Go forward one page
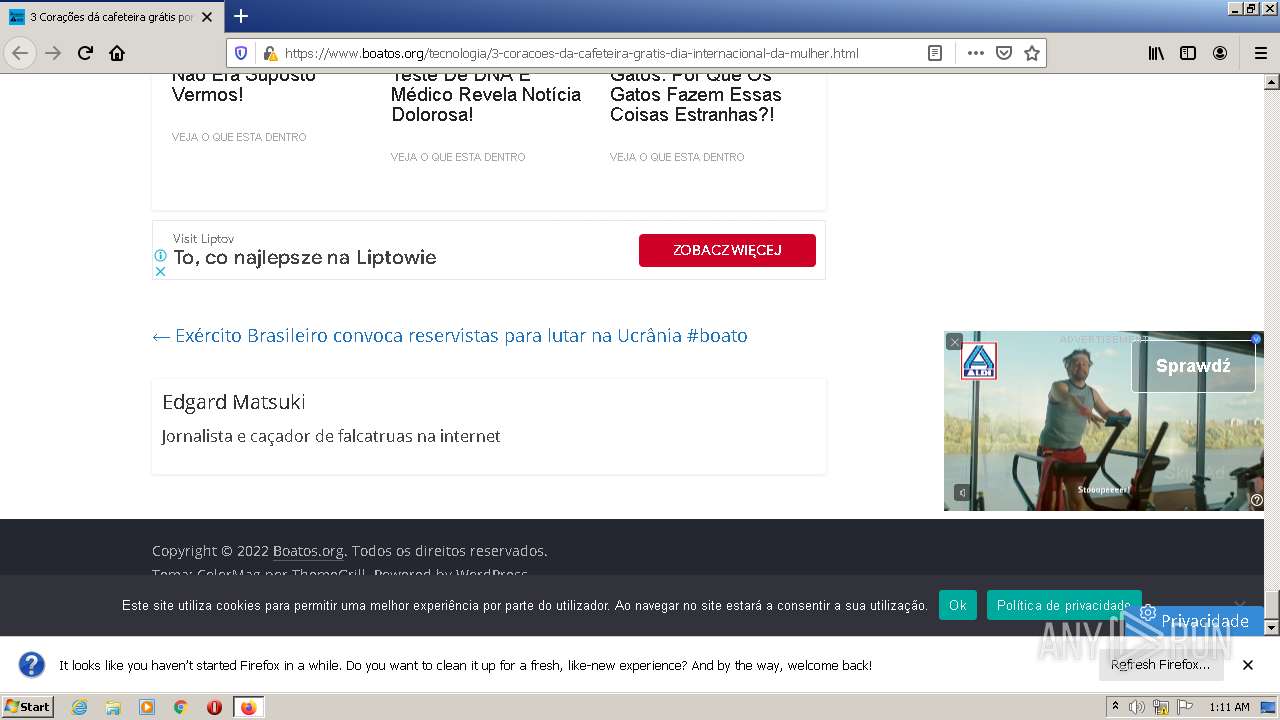This screenshot has height=720, width=1280. pos(53,53)
